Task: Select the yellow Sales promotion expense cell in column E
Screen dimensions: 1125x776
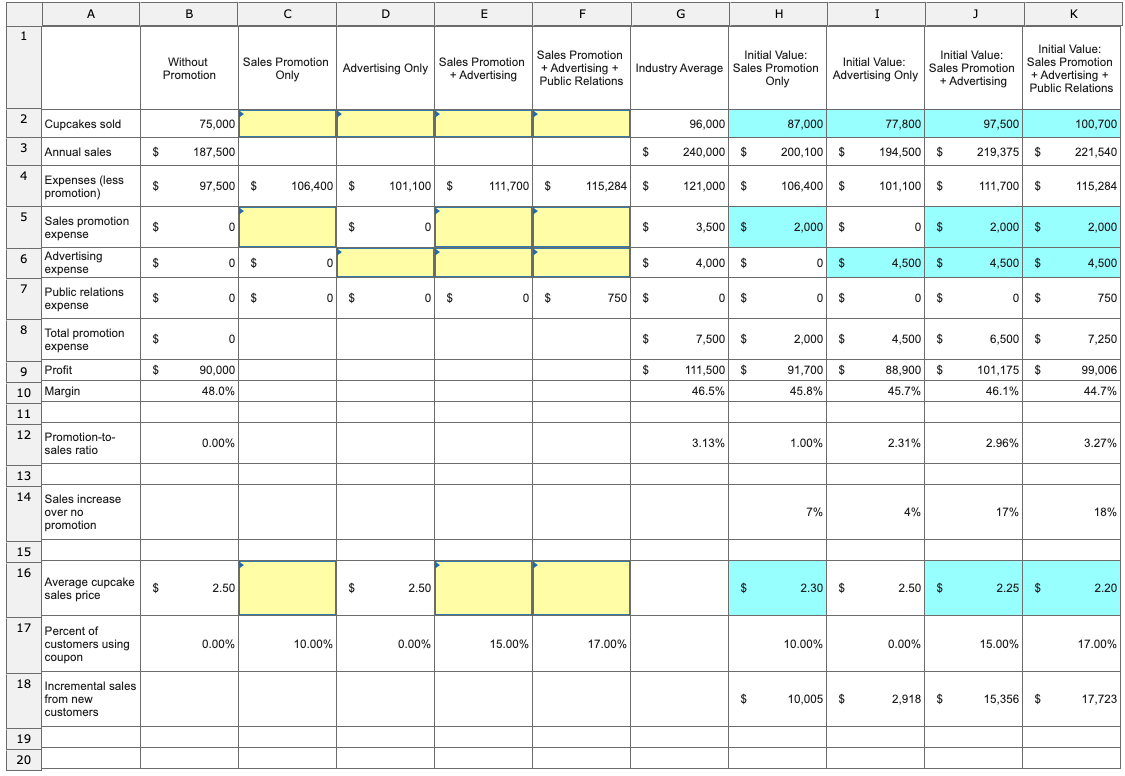Action: pyautogui.click(x=483, y=224)
